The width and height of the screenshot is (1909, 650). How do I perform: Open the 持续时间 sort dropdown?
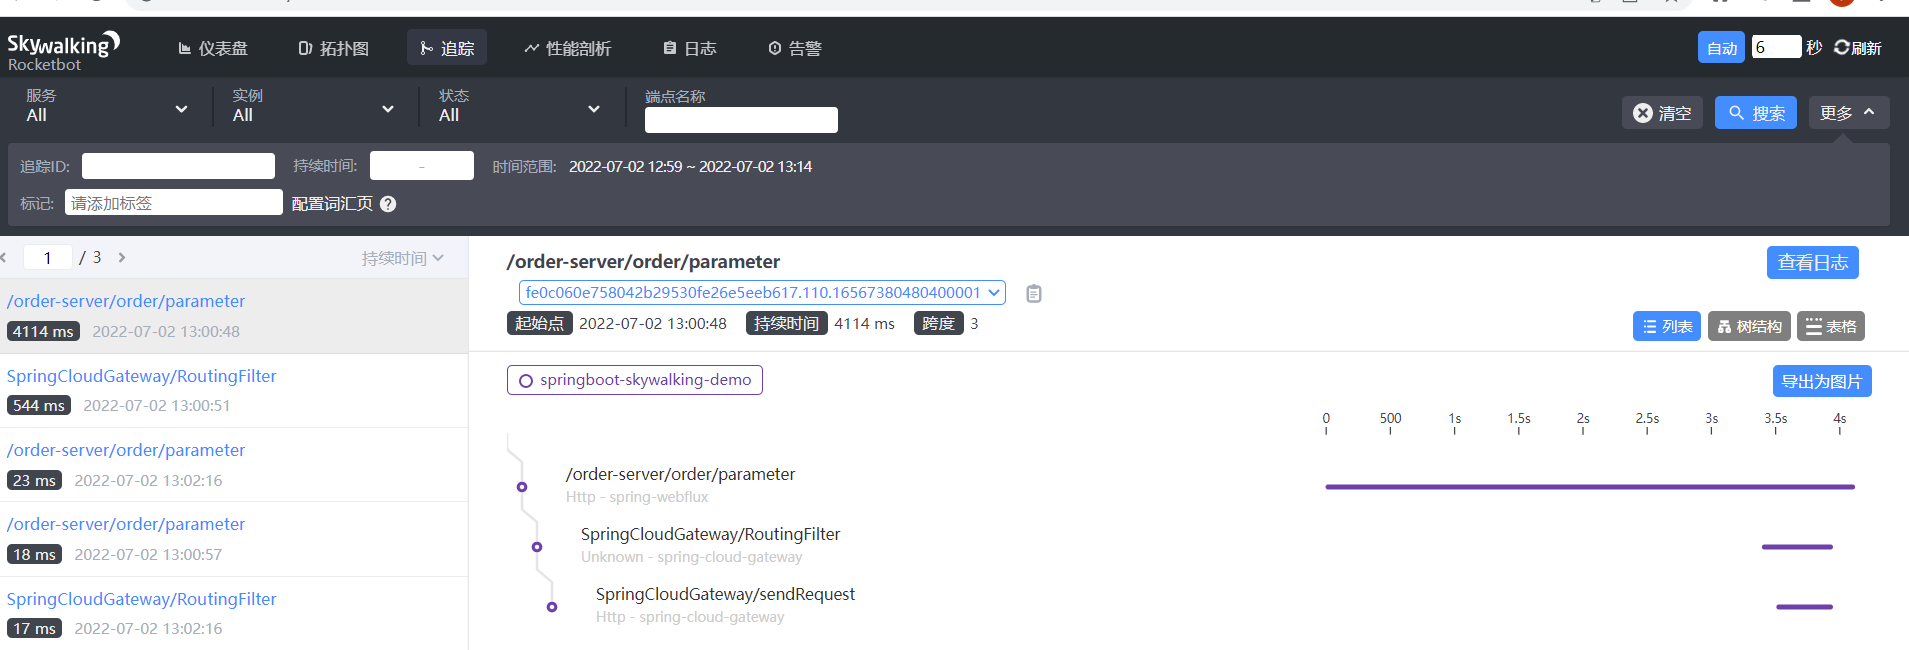(x=403, y=258)
